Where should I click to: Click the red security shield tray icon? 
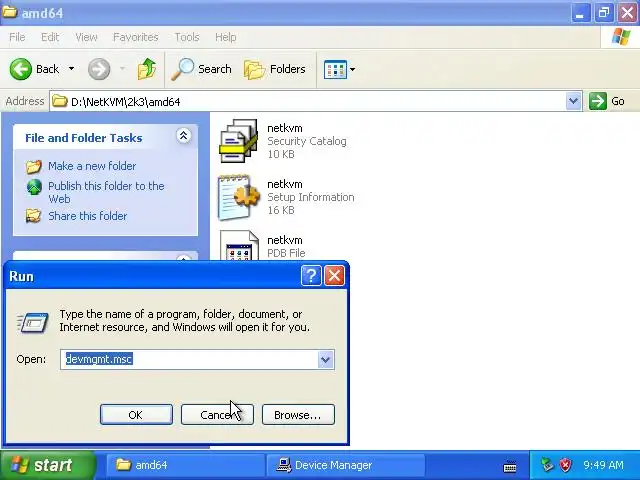click(x=565, y=465)
